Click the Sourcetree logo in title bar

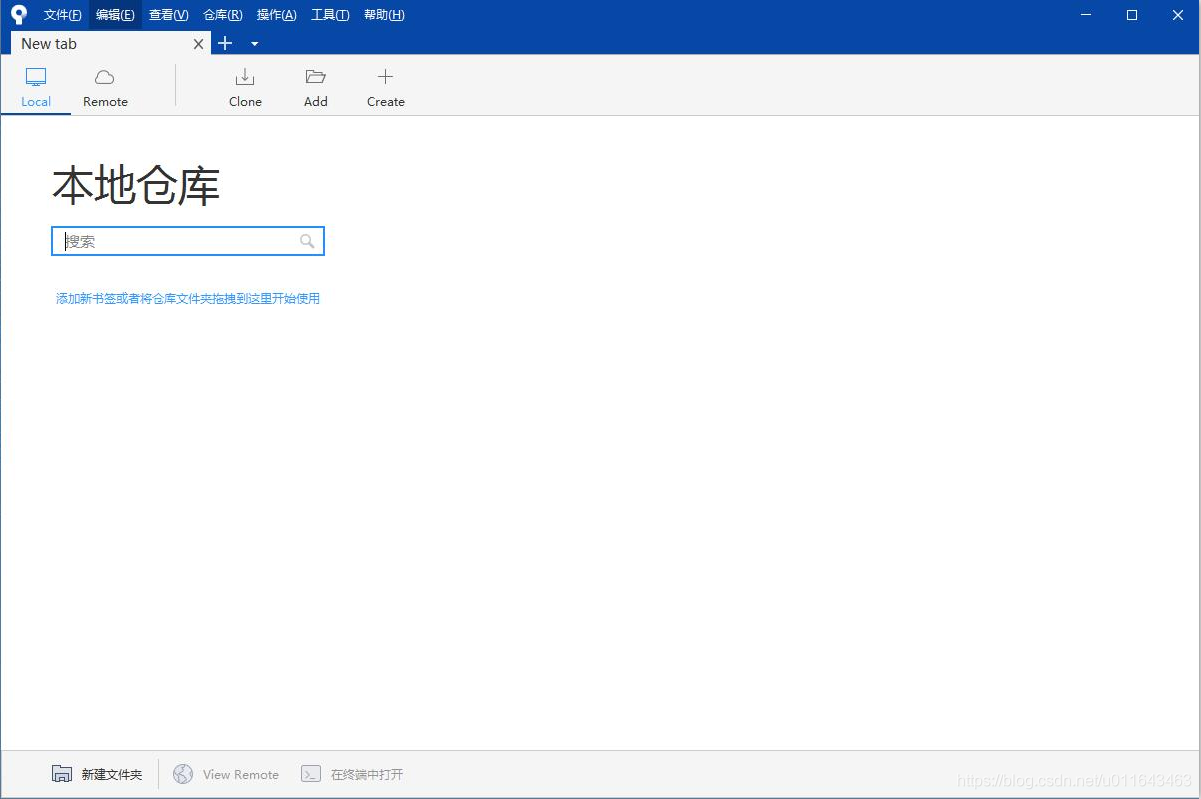pos(17,14)
